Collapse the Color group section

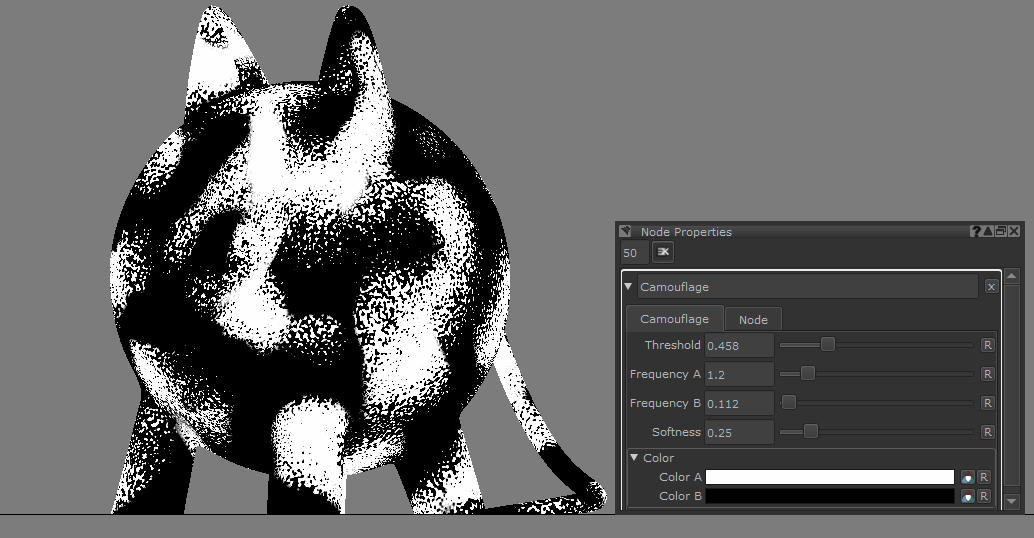[x=634, y=458]
